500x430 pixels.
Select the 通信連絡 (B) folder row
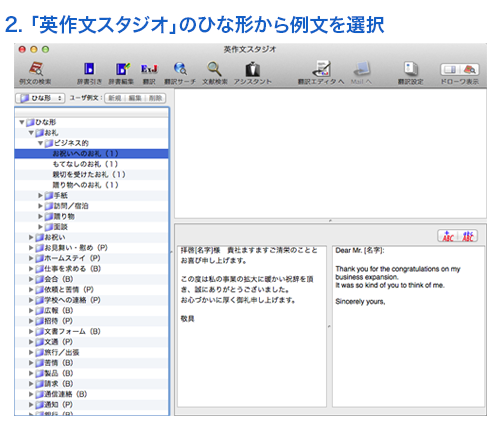[x=92, y=394]
